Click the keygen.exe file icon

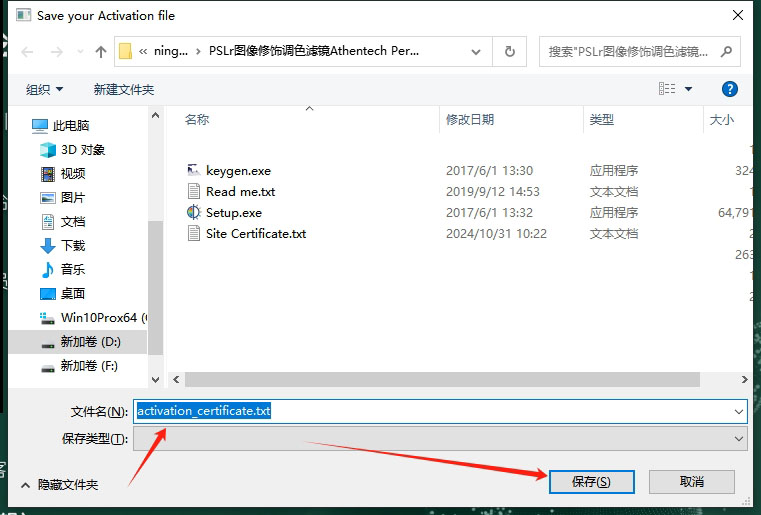[194, 170]
